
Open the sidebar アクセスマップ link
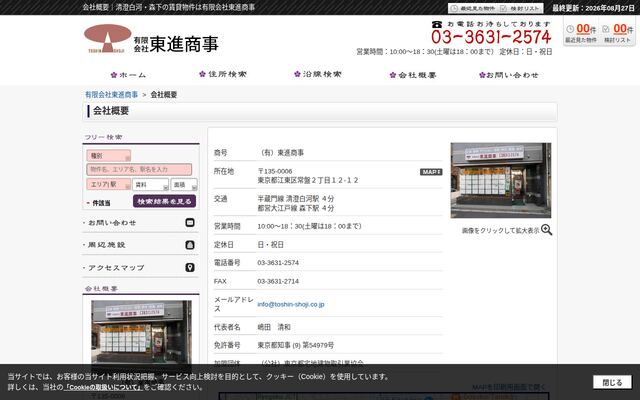point(116,268)
